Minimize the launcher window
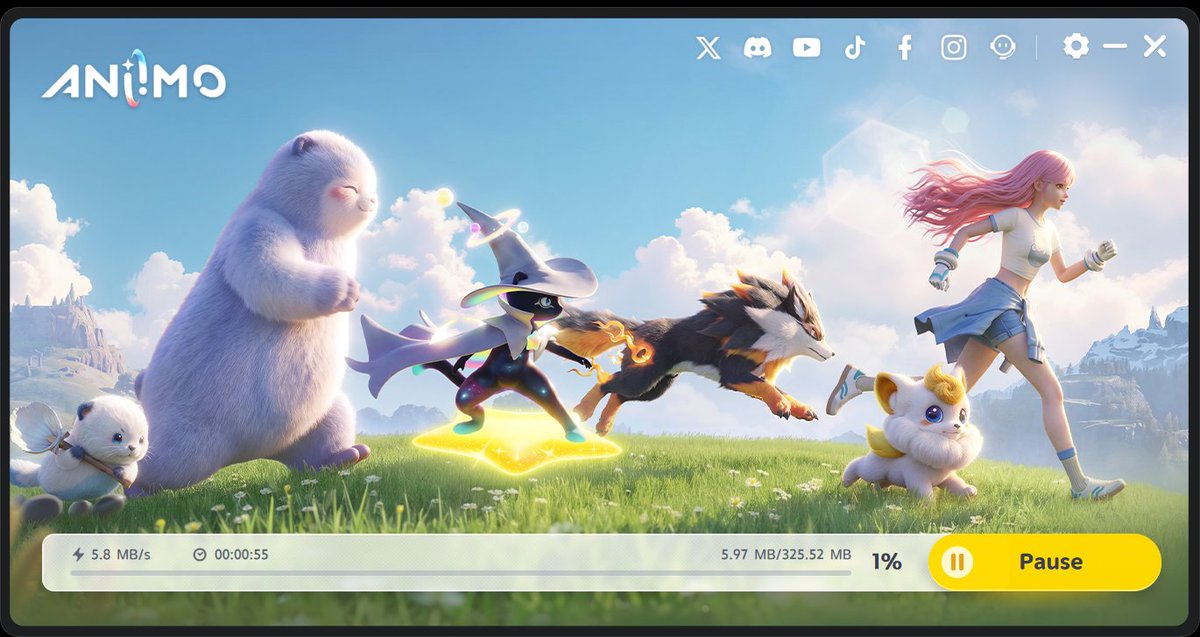The width and height of the screenshot is (1200, 637). tap(1115, 46)
